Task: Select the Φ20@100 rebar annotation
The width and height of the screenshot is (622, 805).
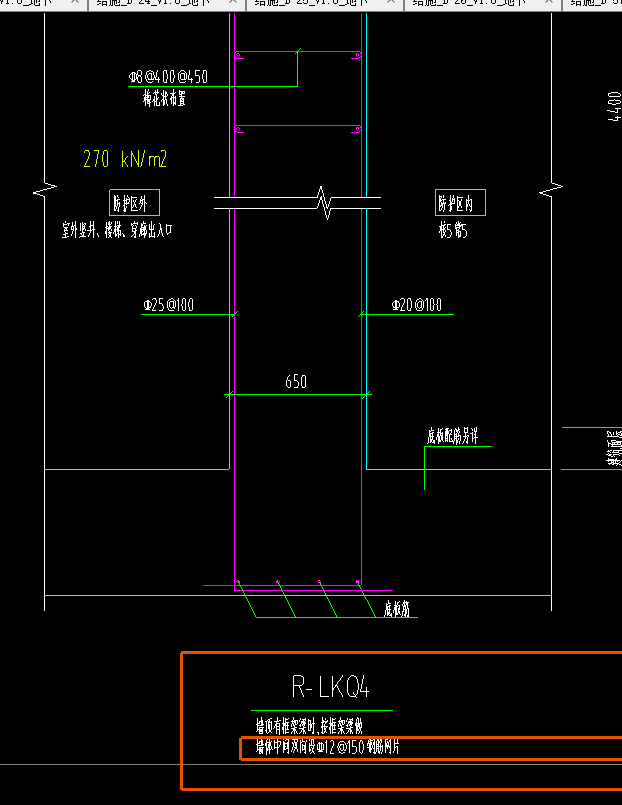Action: coord(417,305)
